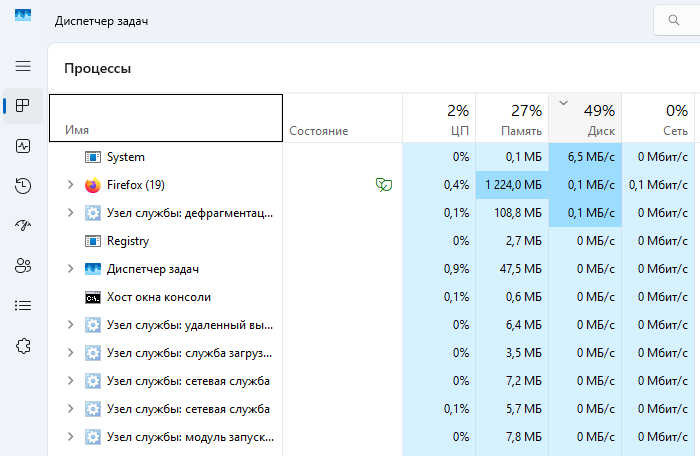
Task: Sort by the Память column header
Action: point(512,118)
